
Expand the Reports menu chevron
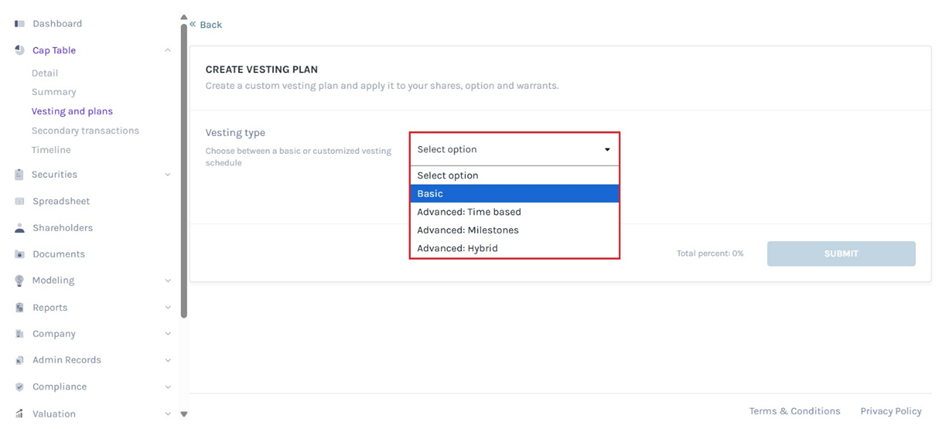pos(168,307)
